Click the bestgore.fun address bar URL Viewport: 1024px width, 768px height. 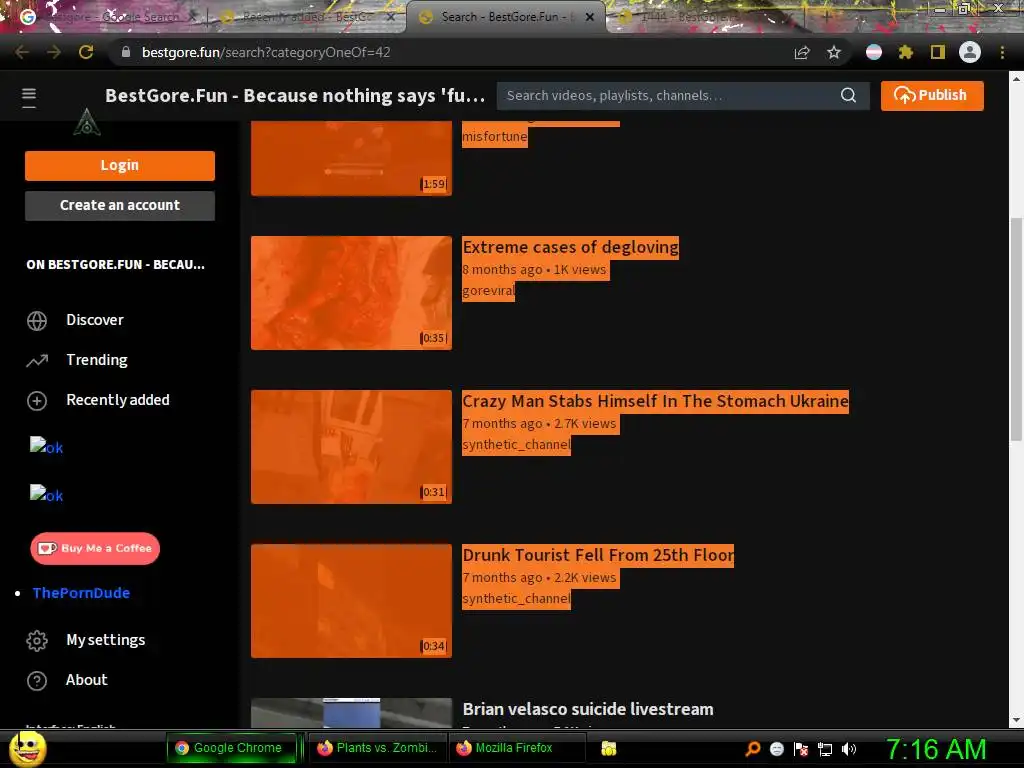coord(266,52)
